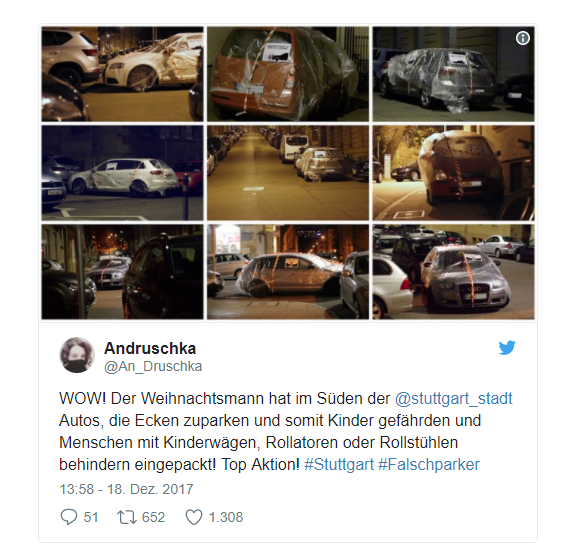Click the reply speech bubble icon
The width and height of the screenshot is (561, 558).
[x=69, y=517]
